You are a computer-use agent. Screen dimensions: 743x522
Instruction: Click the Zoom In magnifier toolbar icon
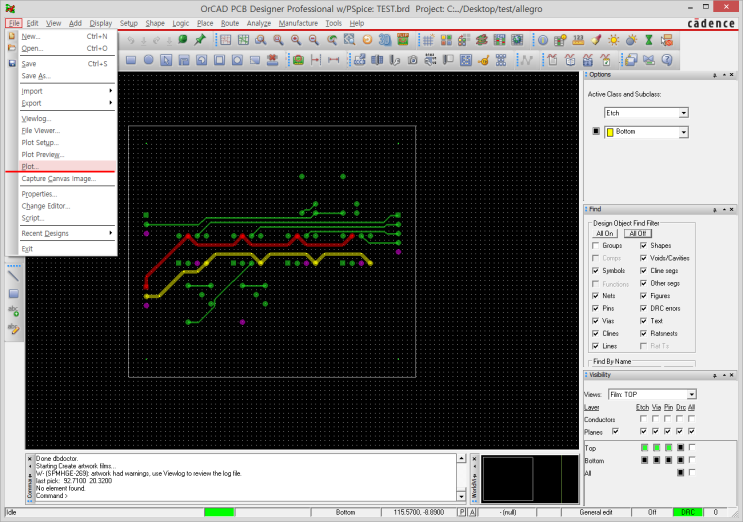coord(295,40)
